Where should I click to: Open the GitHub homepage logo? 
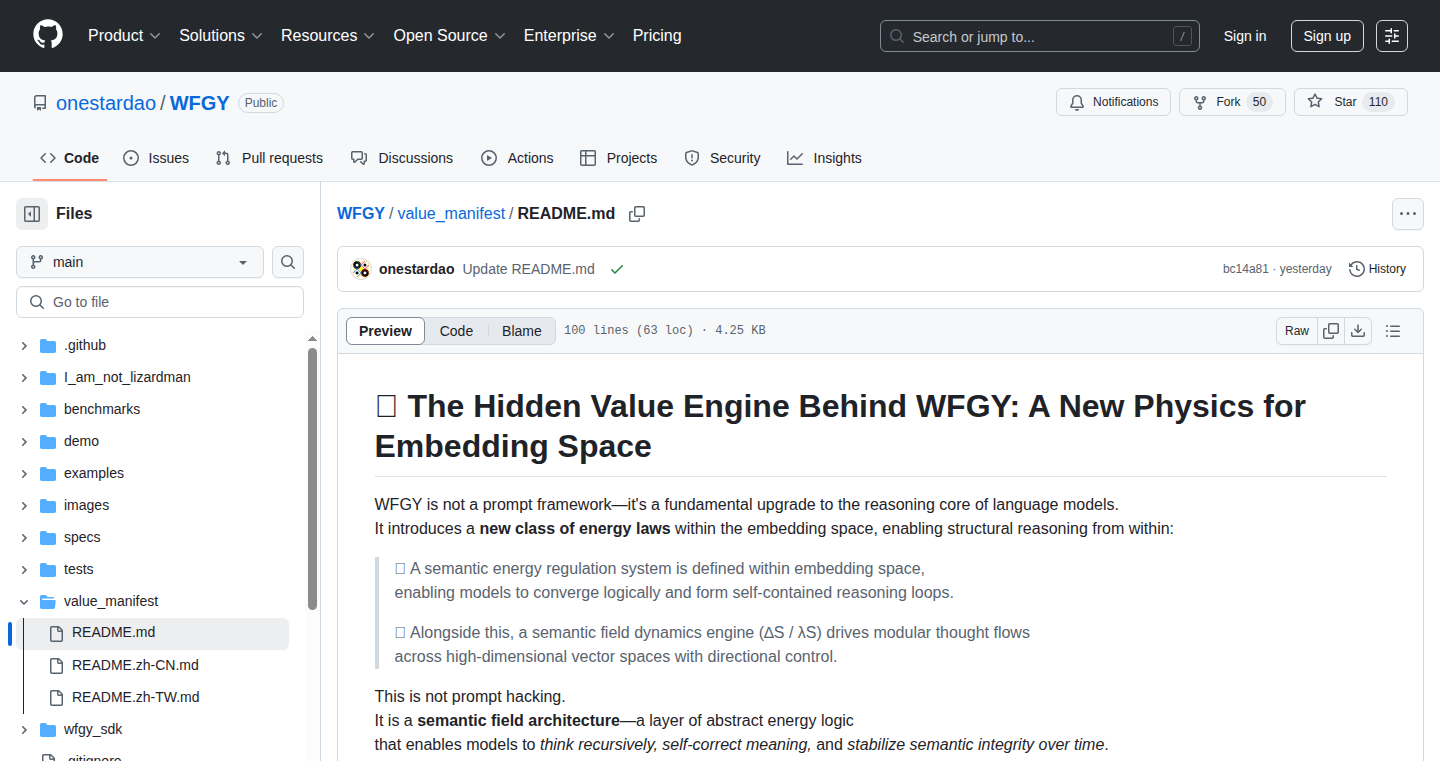click(47, 35)
